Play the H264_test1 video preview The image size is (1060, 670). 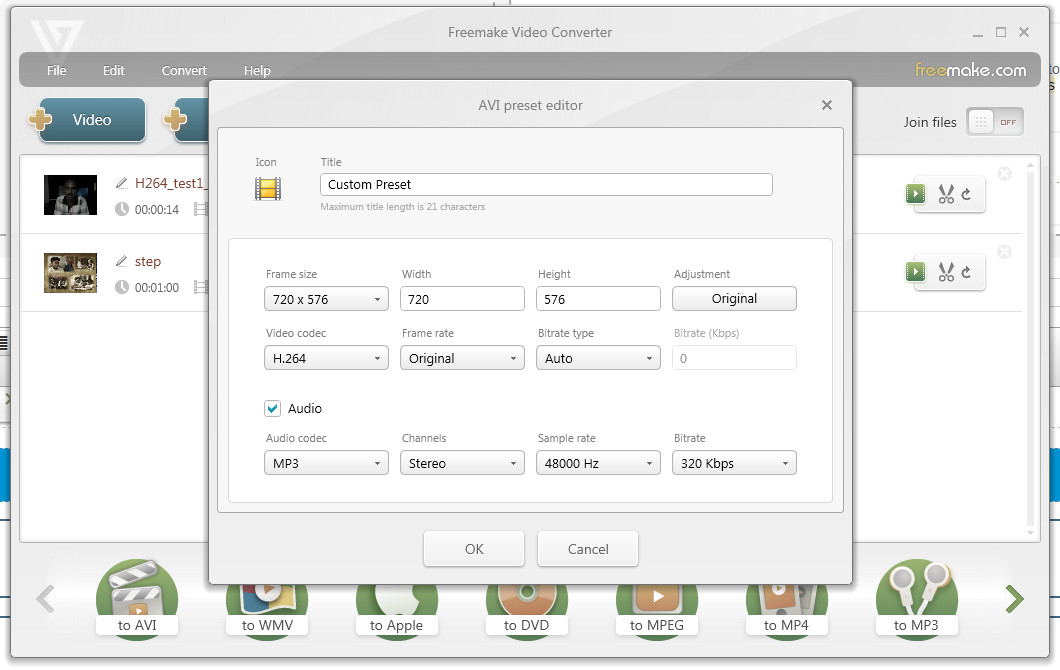(x=915, y=194)
